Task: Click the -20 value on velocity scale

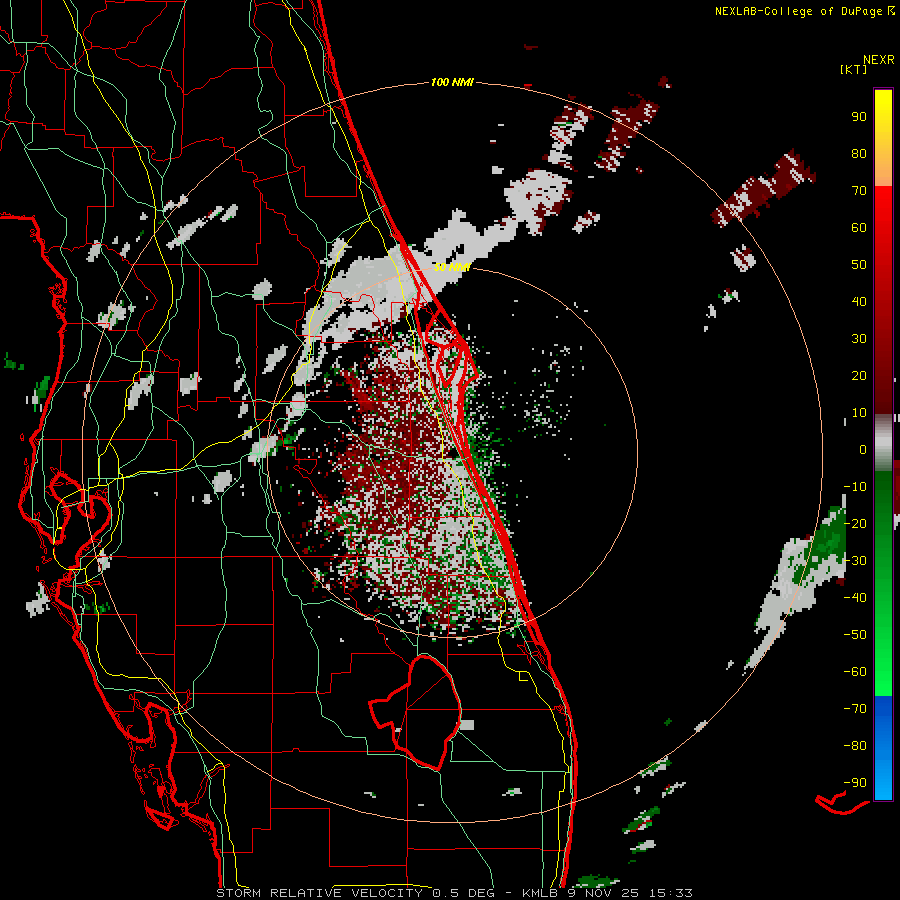Action: tap(855, 524)
